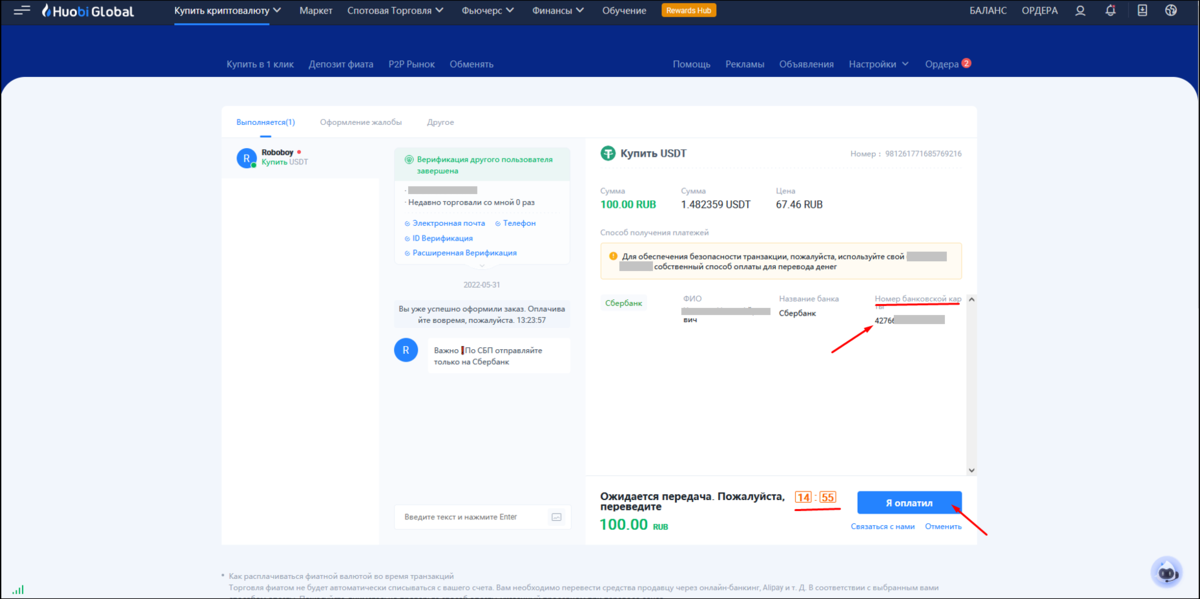
Task: Switch to the Другое tab
Action: pos(440,122)
